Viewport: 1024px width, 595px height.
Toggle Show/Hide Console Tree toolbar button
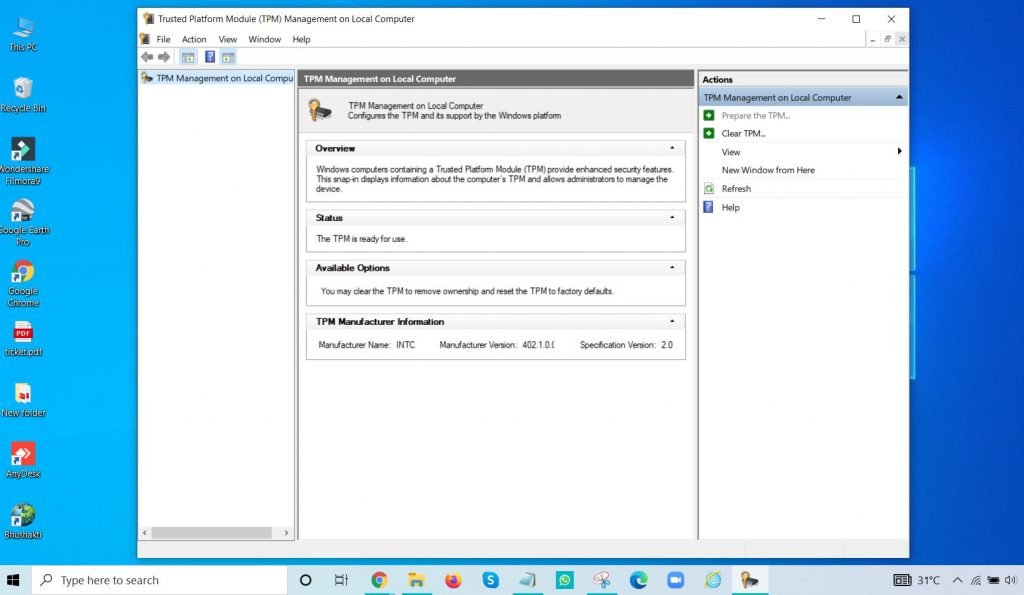188,57
